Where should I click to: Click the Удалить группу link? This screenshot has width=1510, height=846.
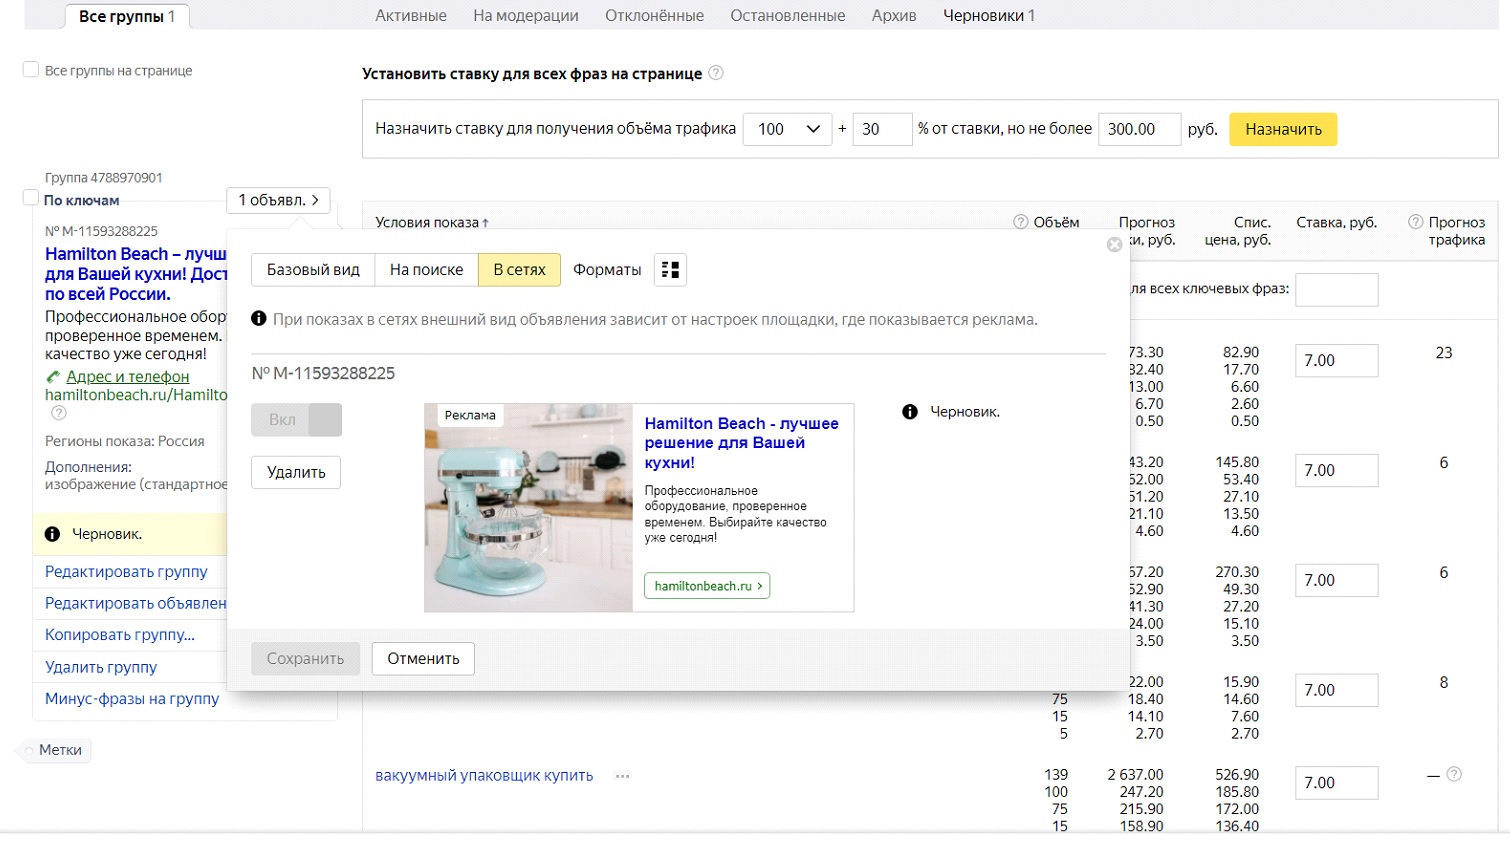point(101,667)
